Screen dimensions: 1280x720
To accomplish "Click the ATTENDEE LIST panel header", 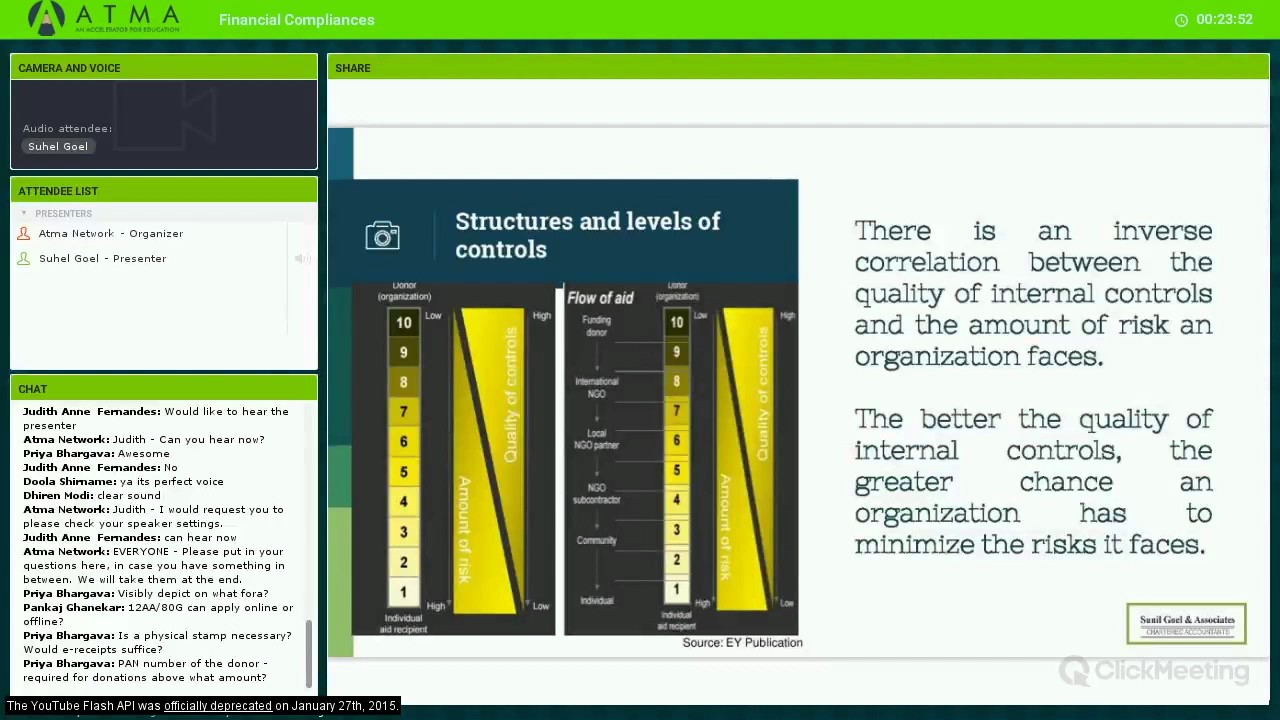I will [x=164, y=191].
